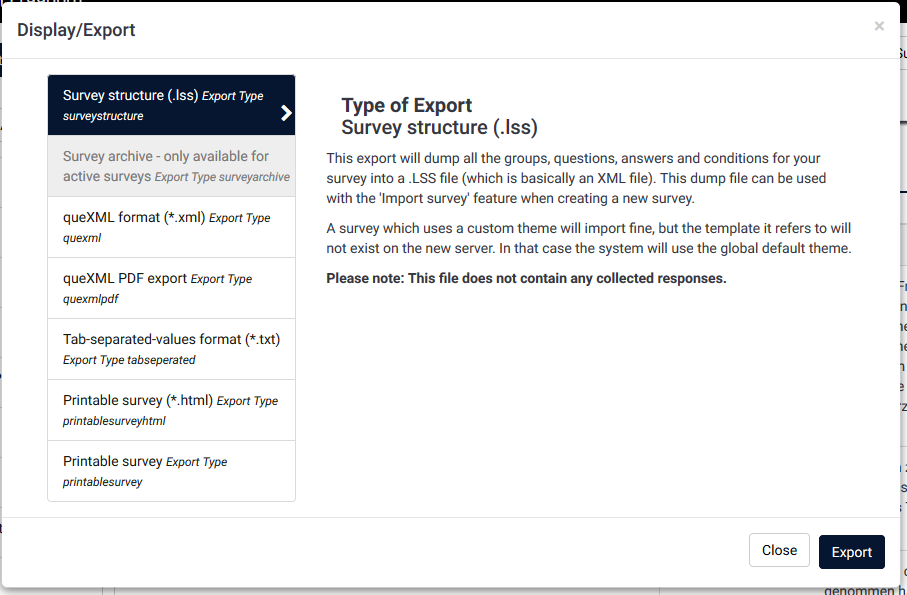Click the white Close button
The image size is (907, 595).
pos(779,550)
